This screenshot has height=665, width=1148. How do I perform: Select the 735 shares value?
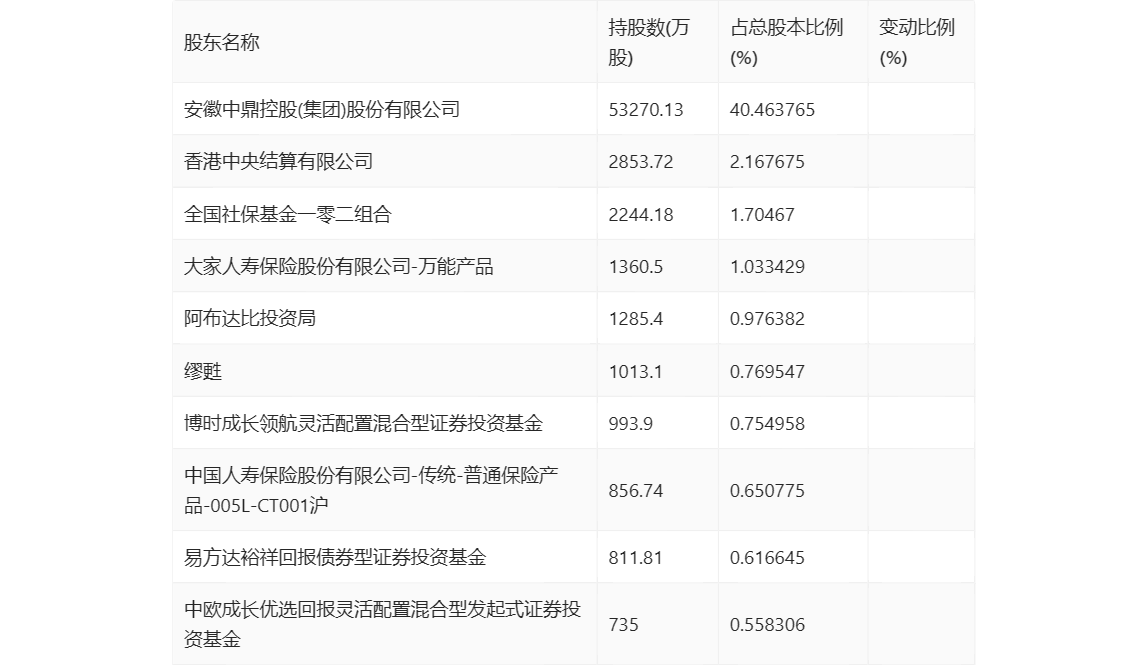tap(624, 625)
